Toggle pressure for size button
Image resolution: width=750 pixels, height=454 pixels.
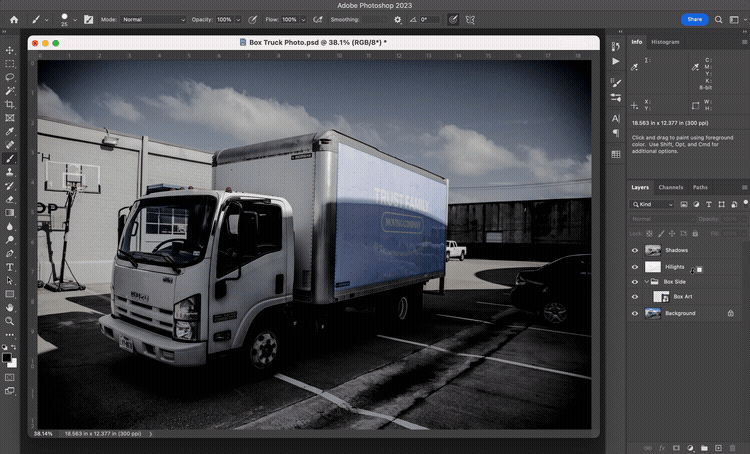point(453,20)
